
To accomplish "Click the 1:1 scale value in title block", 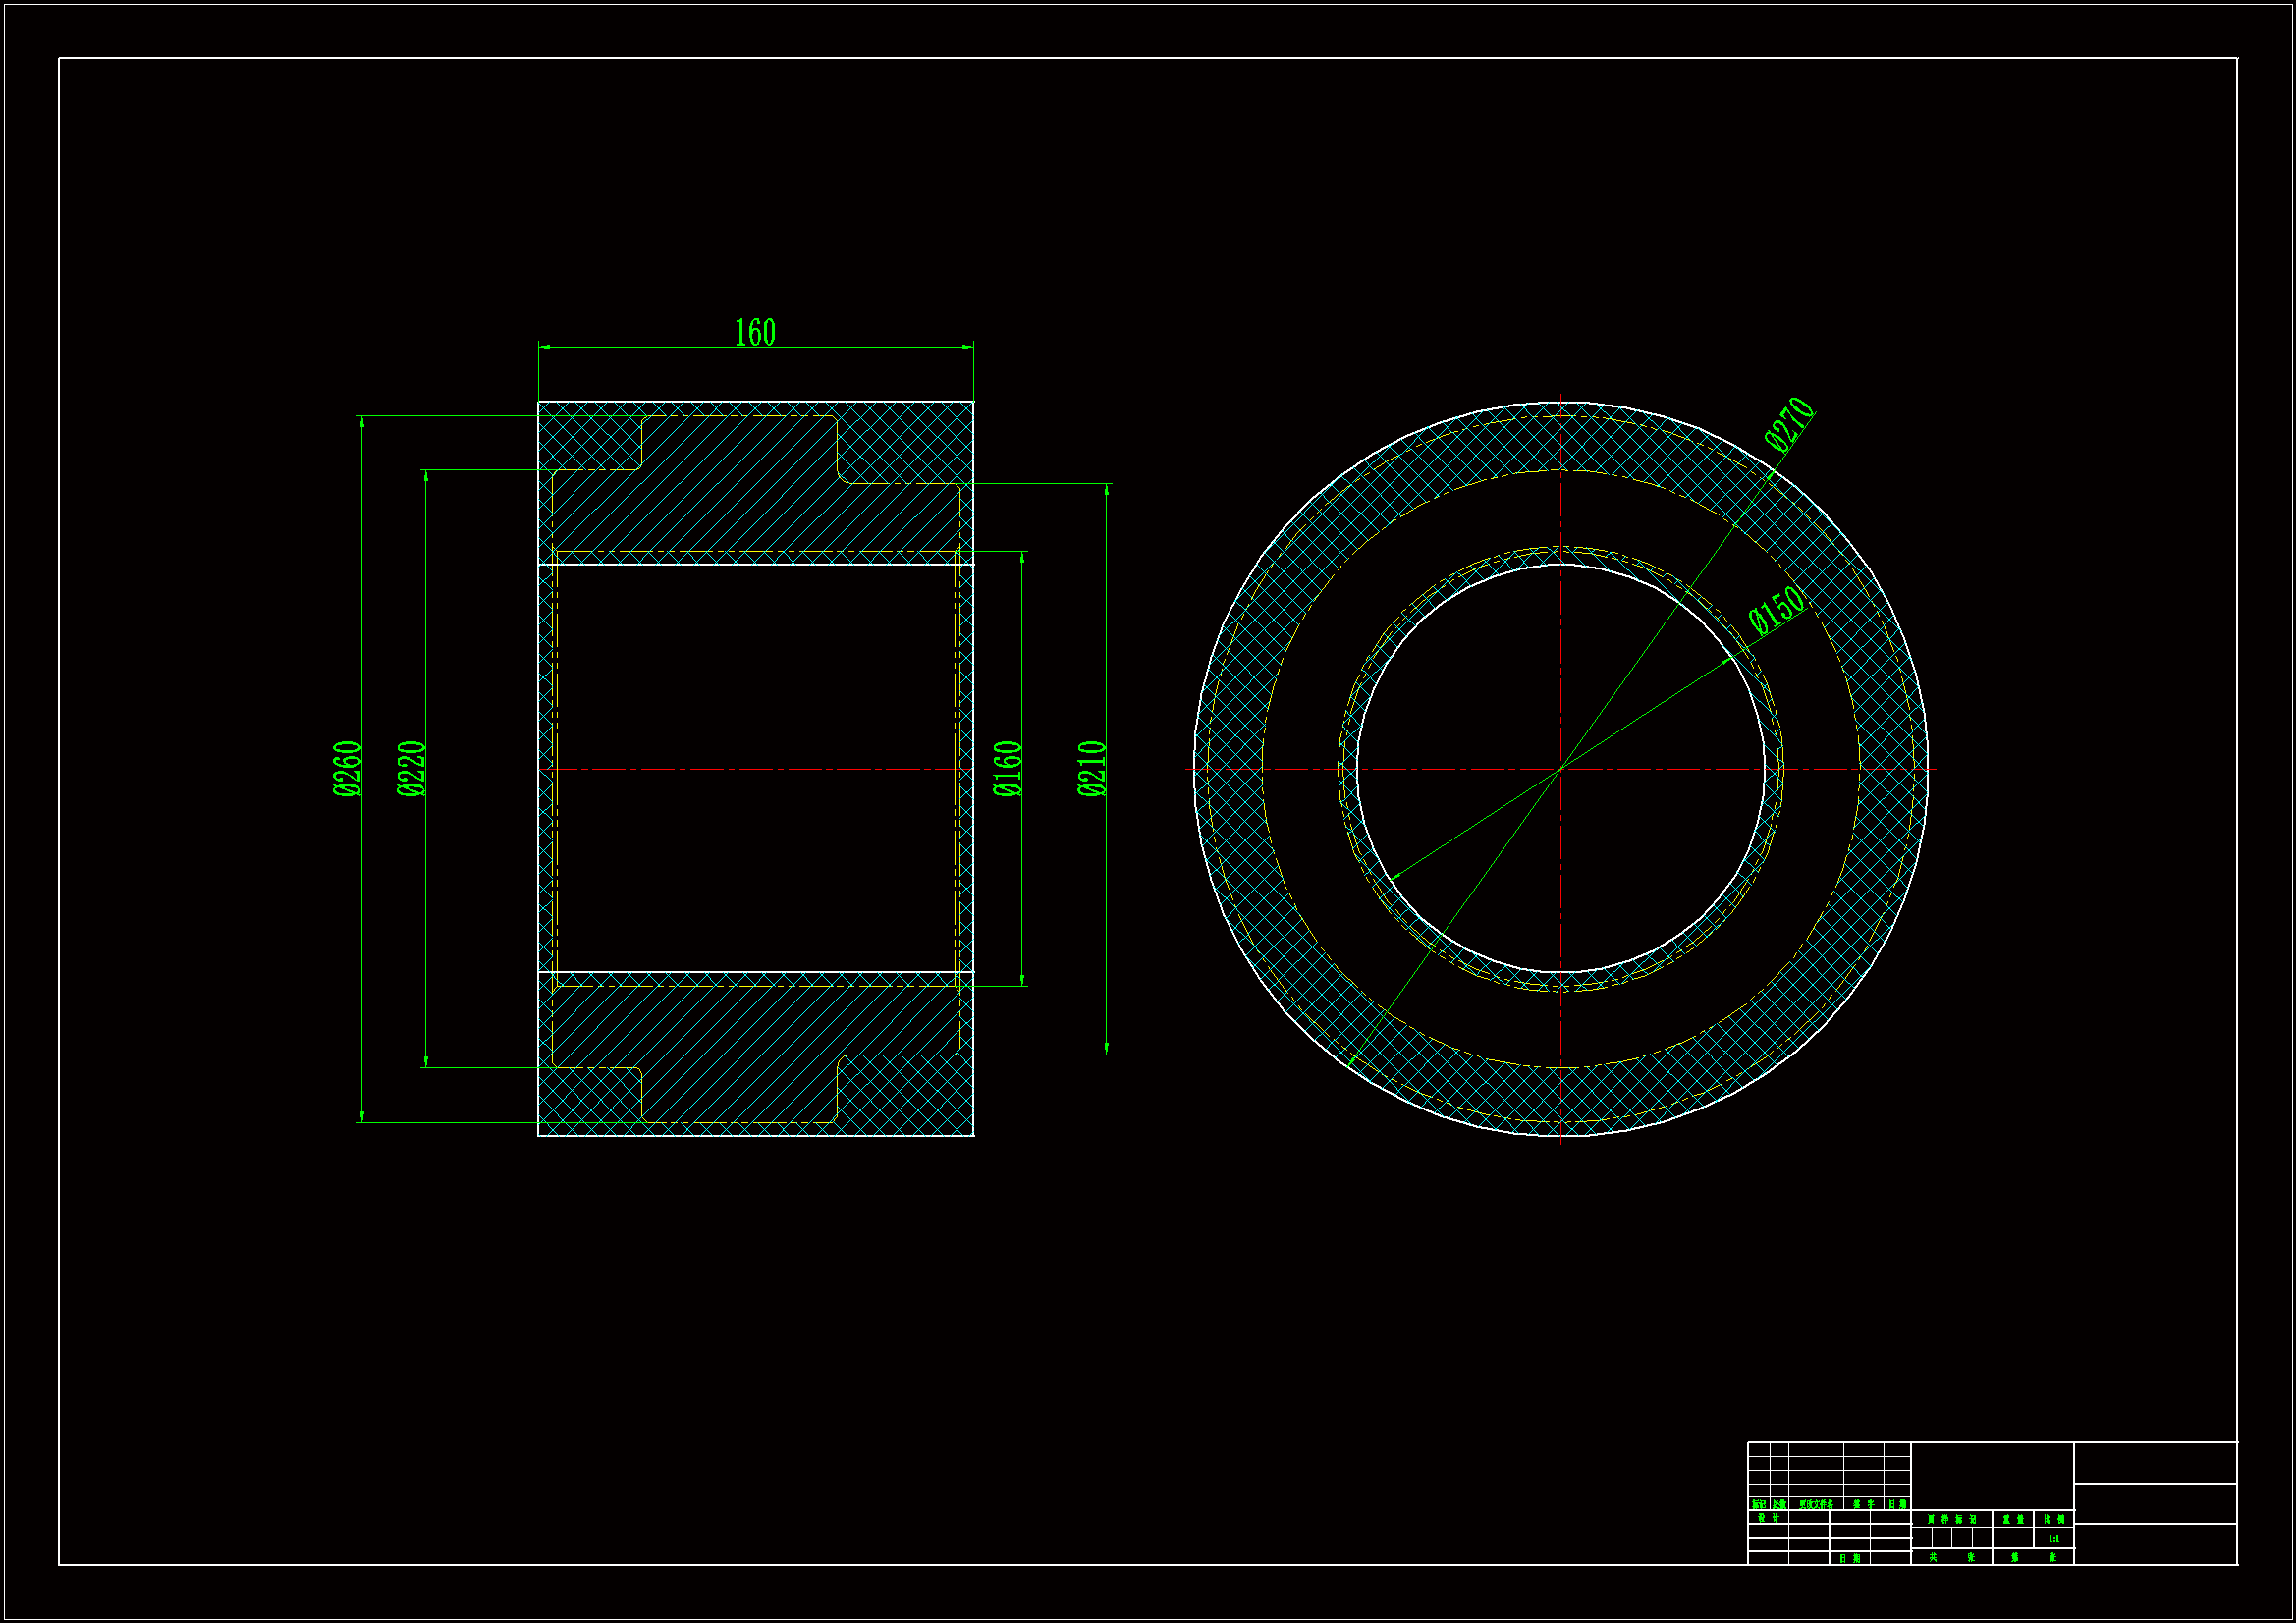I will pos(2055,1539).
